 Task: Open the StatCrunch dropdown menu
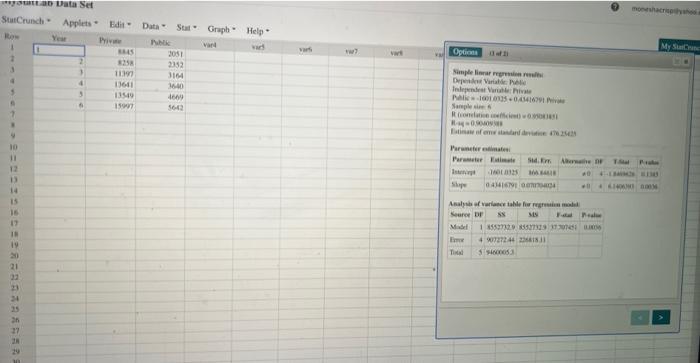(25, 21)
